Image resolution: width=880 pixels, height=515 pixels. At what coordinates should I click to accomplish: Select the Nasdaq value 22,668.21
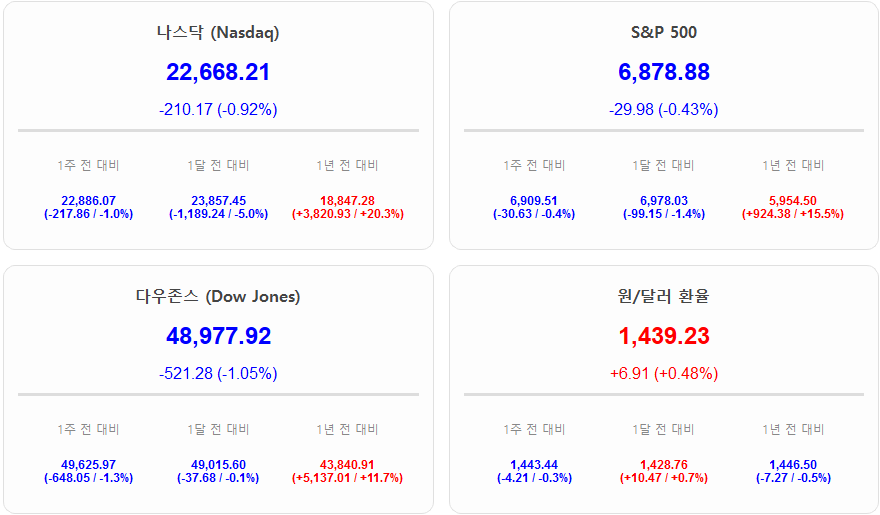click(218, 72)
